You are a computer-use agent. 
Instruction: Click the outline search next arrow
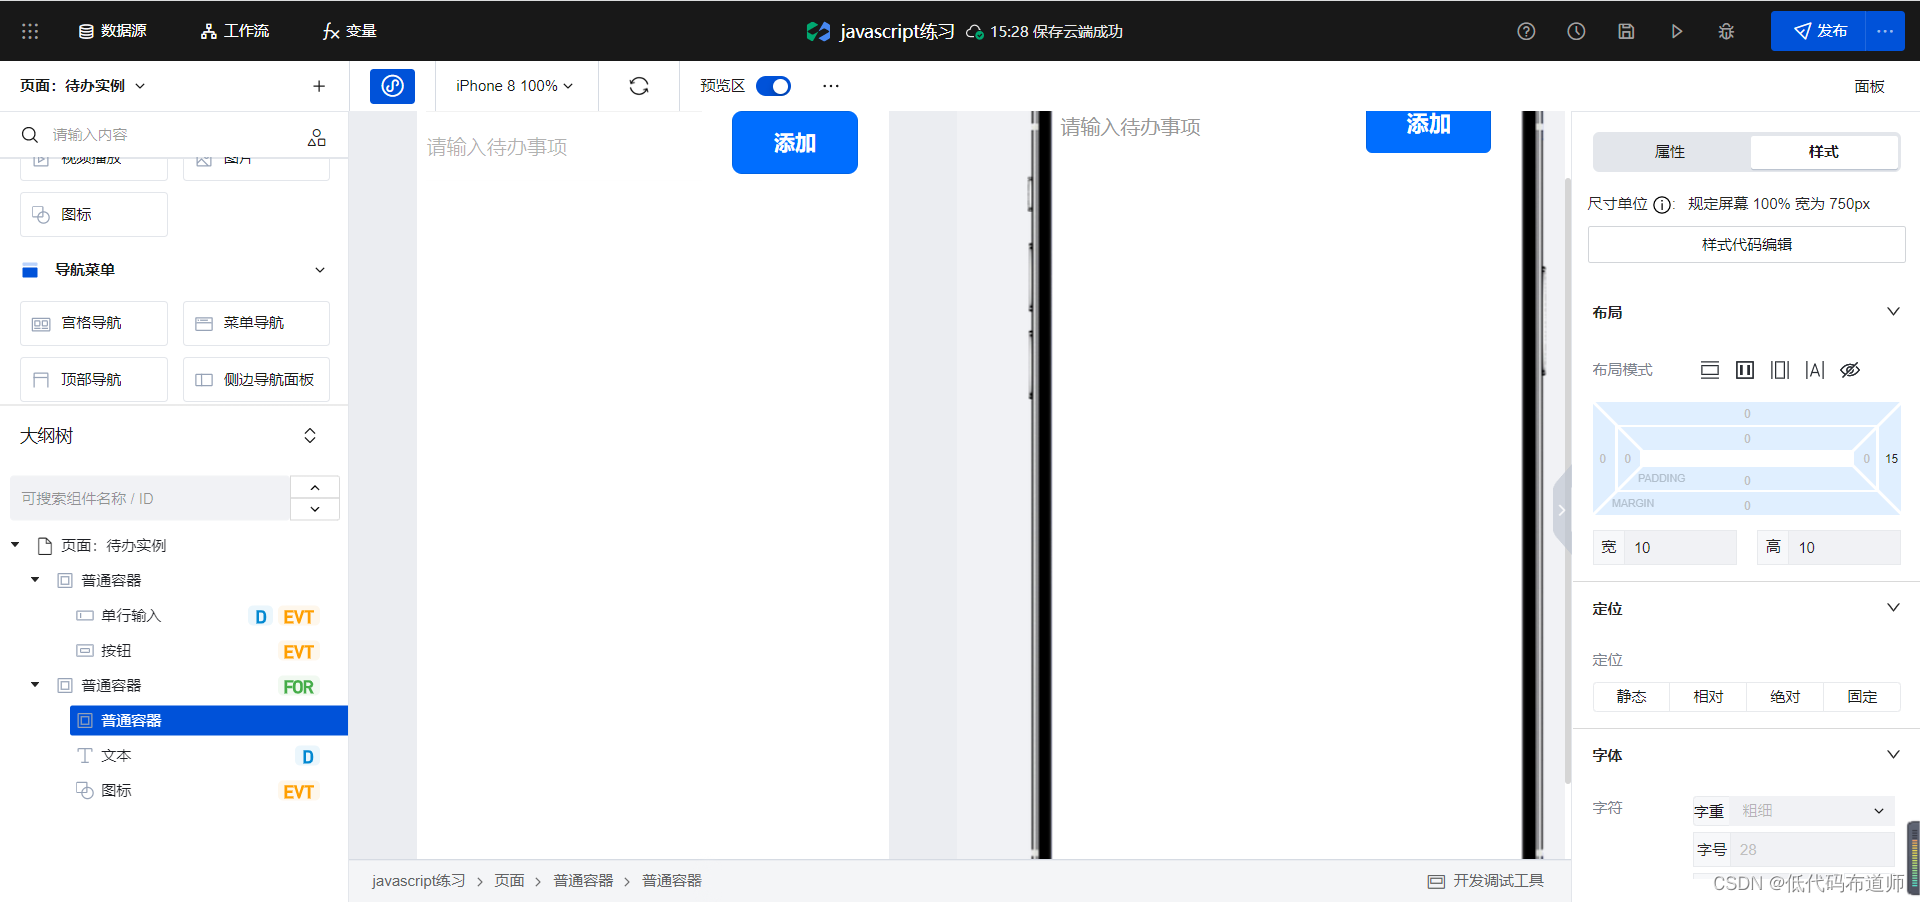[x=315, y=509]
